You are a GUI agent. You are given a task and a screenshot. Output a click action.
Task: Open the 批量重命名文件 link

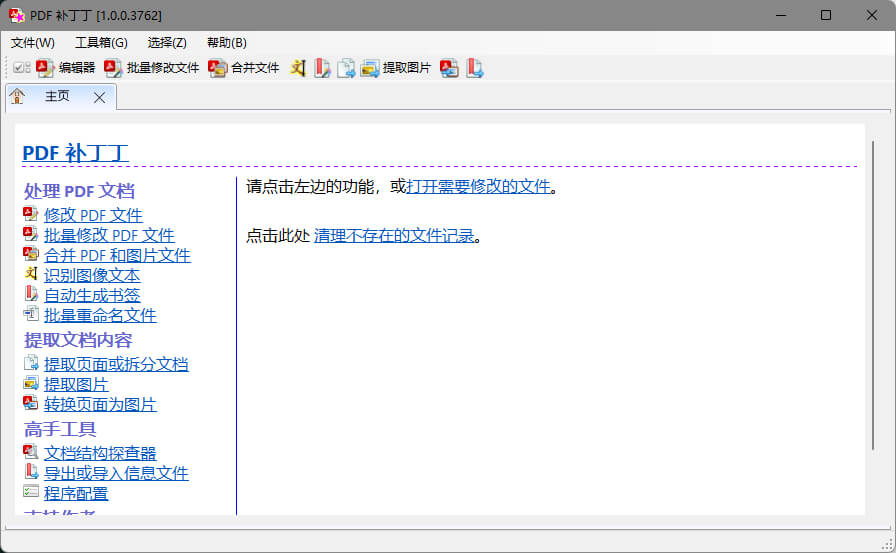pos(100,315)
